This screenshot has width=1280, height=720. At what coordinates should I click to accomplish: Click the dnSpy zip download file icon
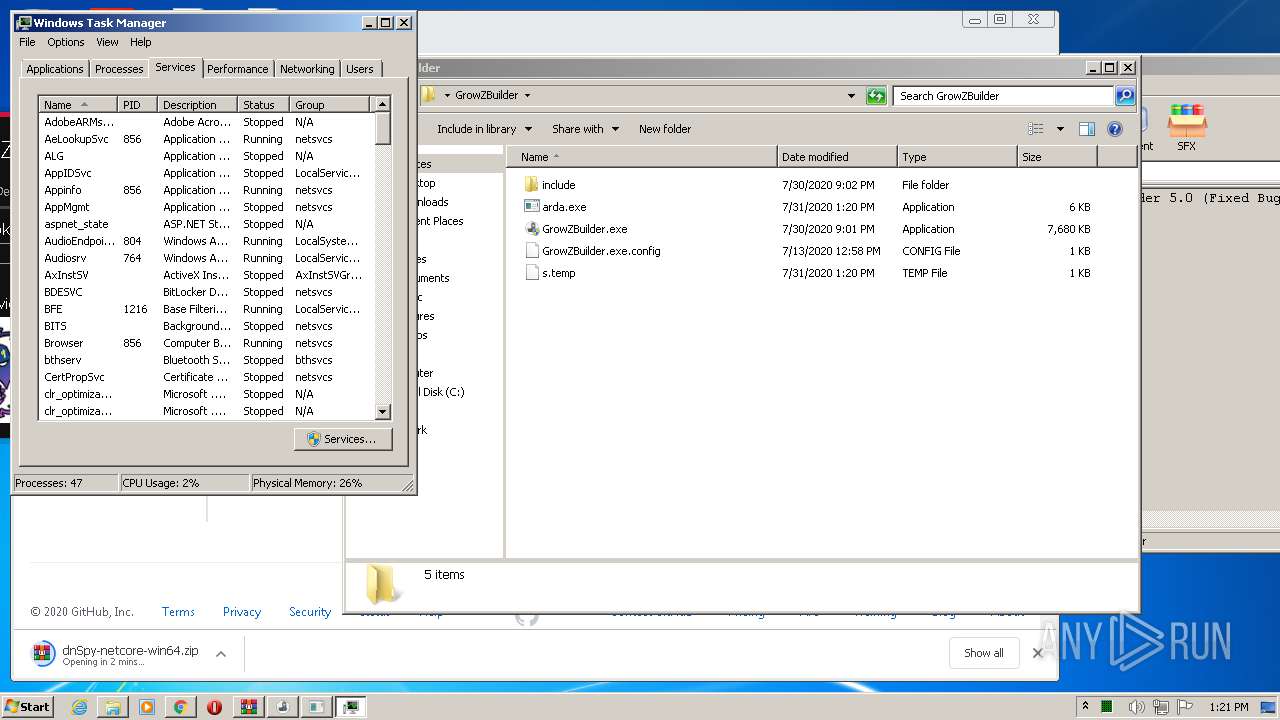pos(43,655)
